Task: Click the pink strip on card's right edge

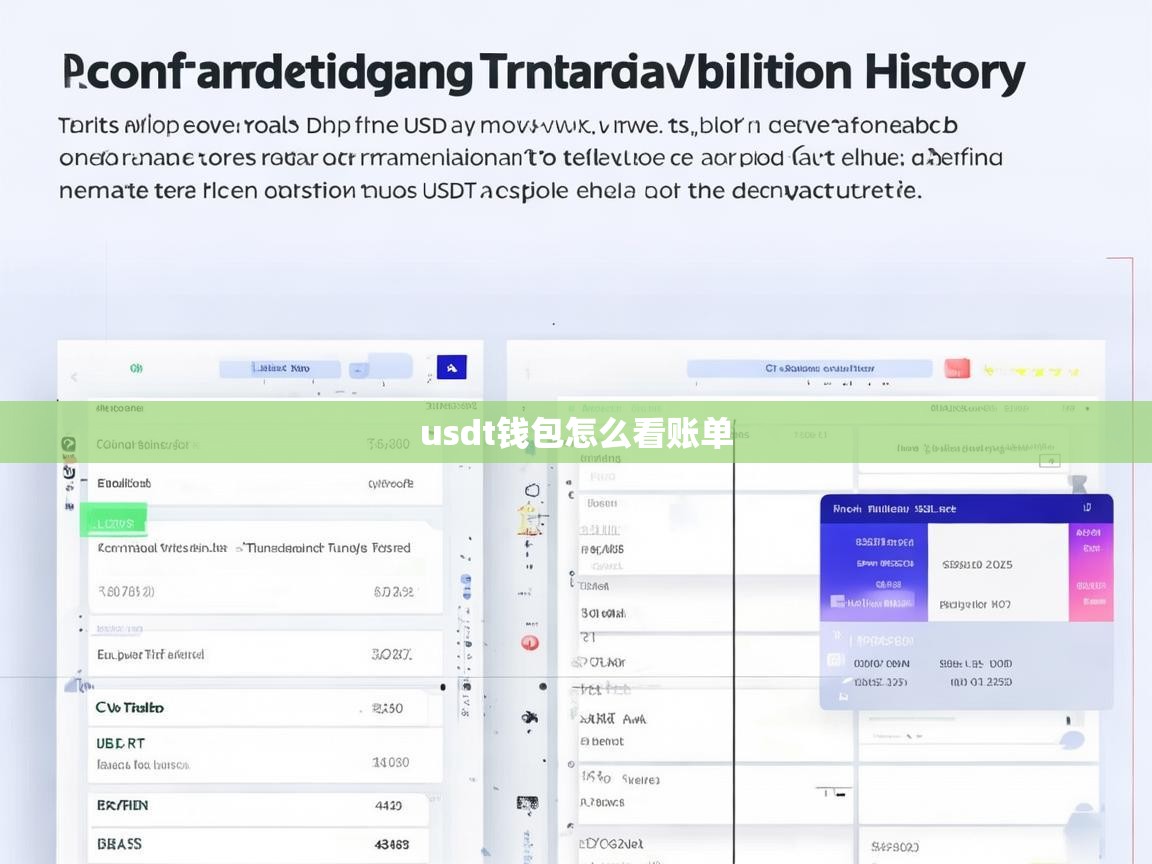Action: 1090,572
